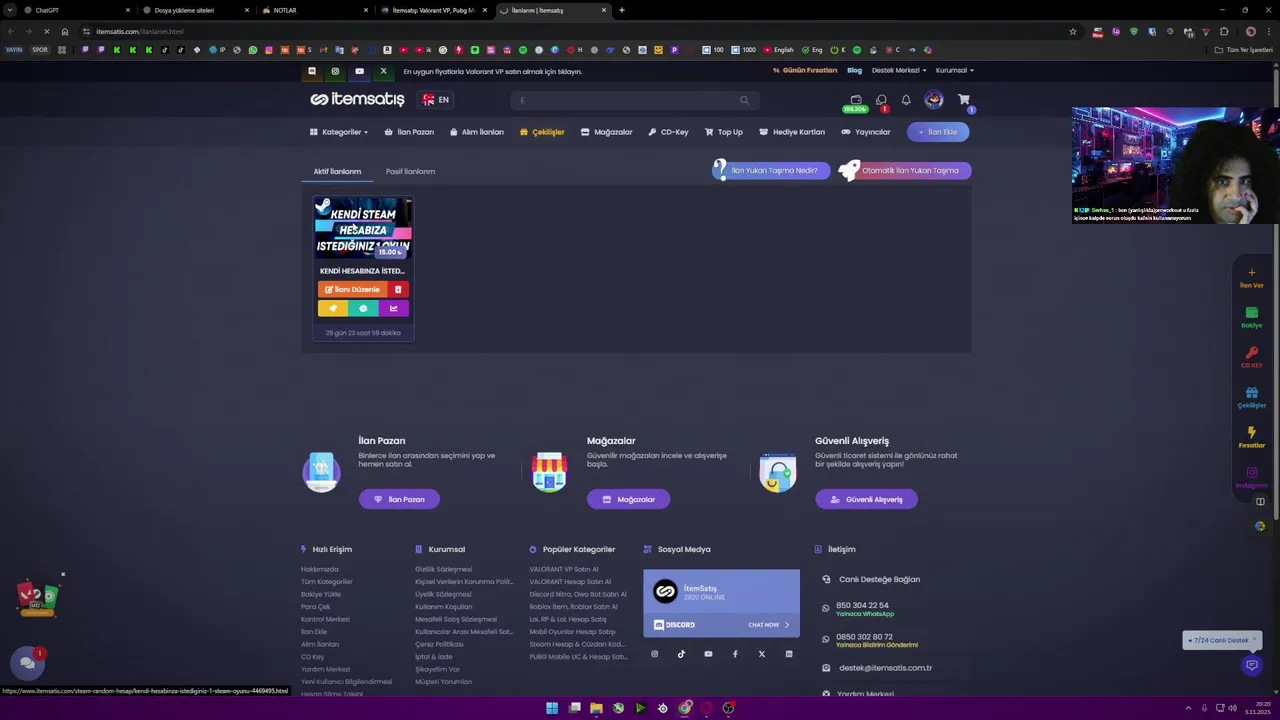The image size is (1280, 720).
Task: Select Aktif İlanlarım tab
Action: (337, 172)
